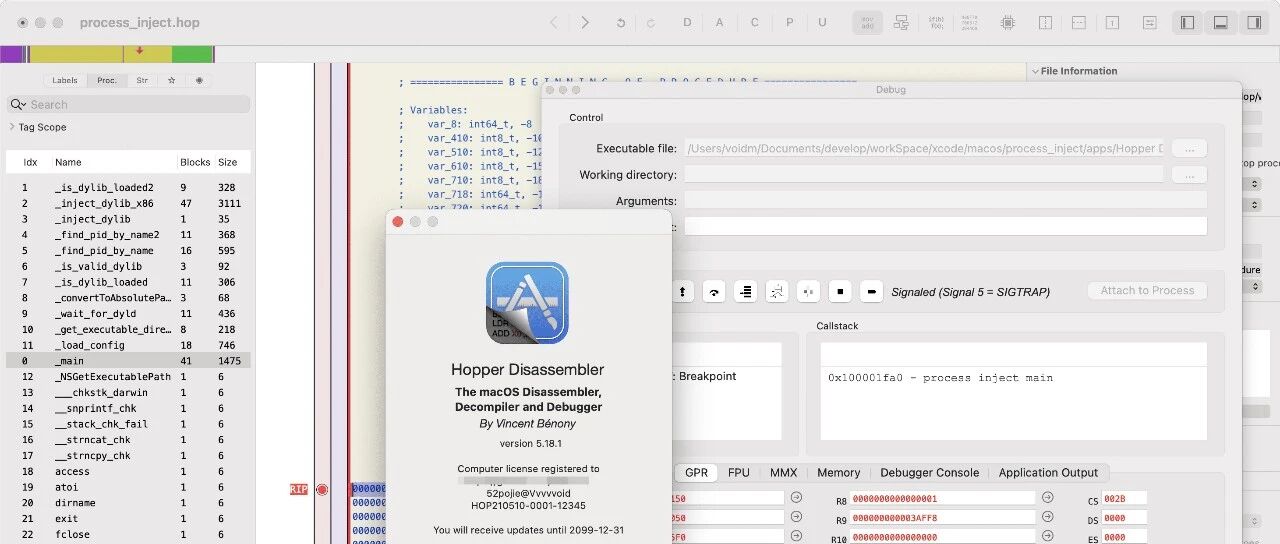Click the step-out up-arrow debug button
Viewport: 1280px width, 544px height.
click(x=683, y=291)
